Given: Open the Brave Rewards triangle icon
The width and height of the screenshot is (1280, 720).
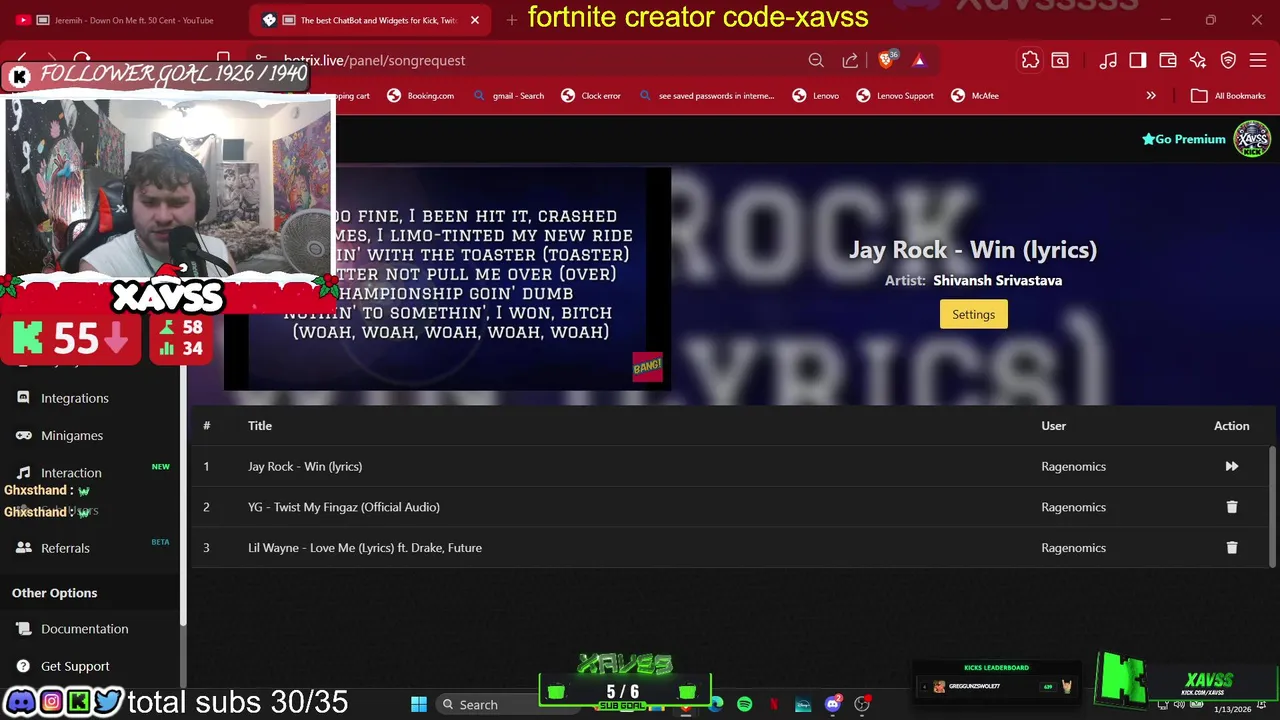Looking at the screenshot, I should [x=919, y=60].
